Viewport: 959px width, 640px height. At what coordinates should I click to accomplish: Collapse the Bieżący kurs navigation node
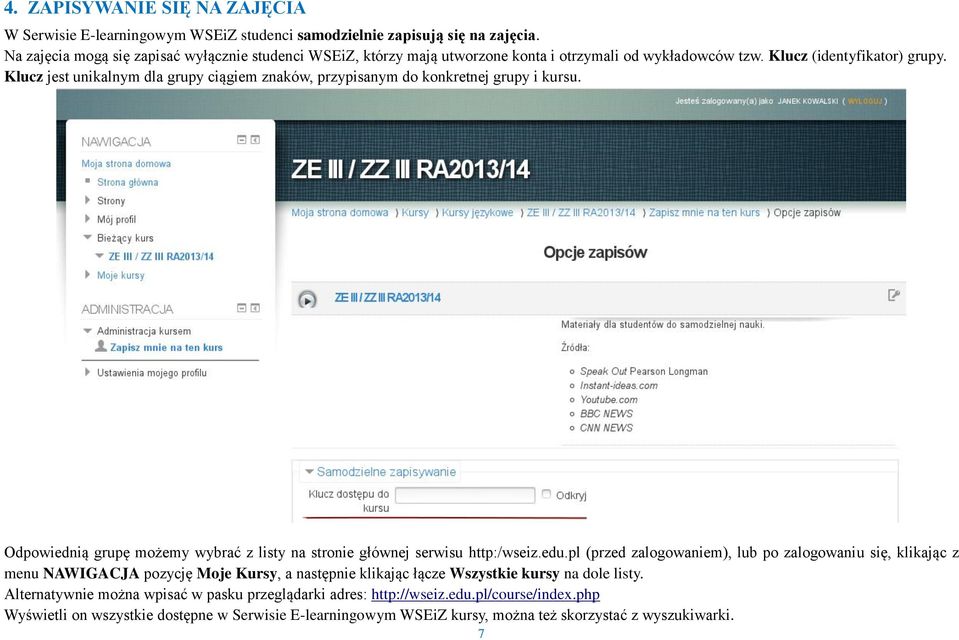point(87,237)
